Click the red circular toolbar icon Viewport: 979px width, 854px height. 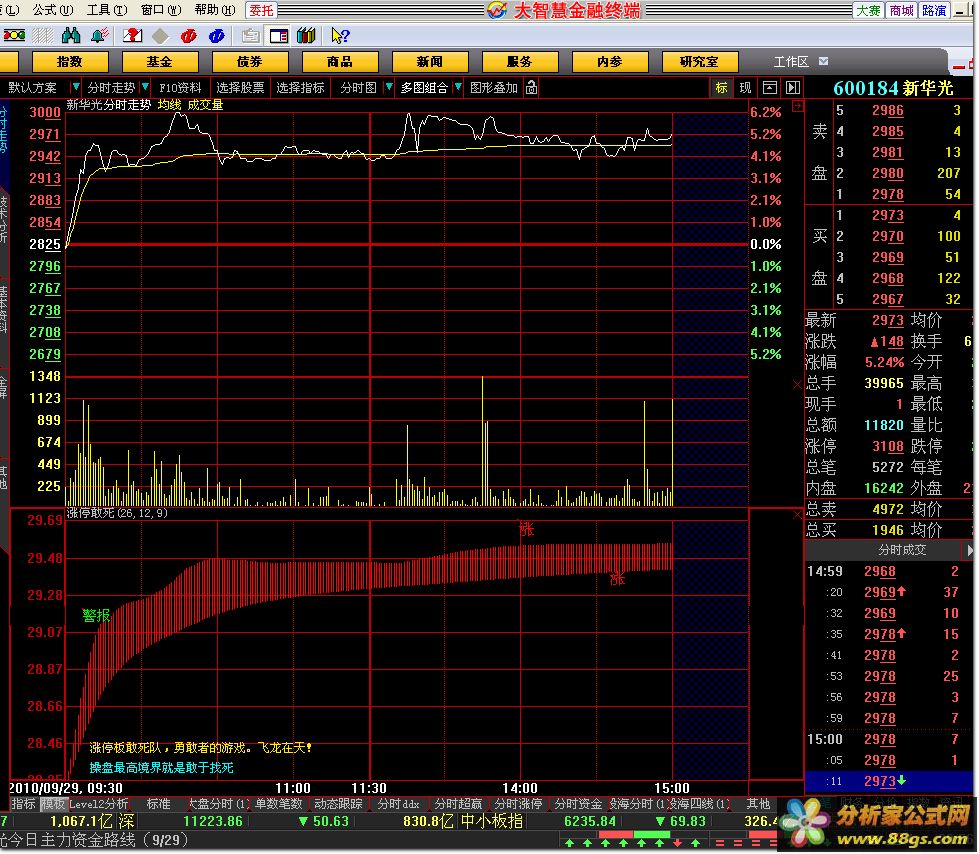[x=188, y=36]
